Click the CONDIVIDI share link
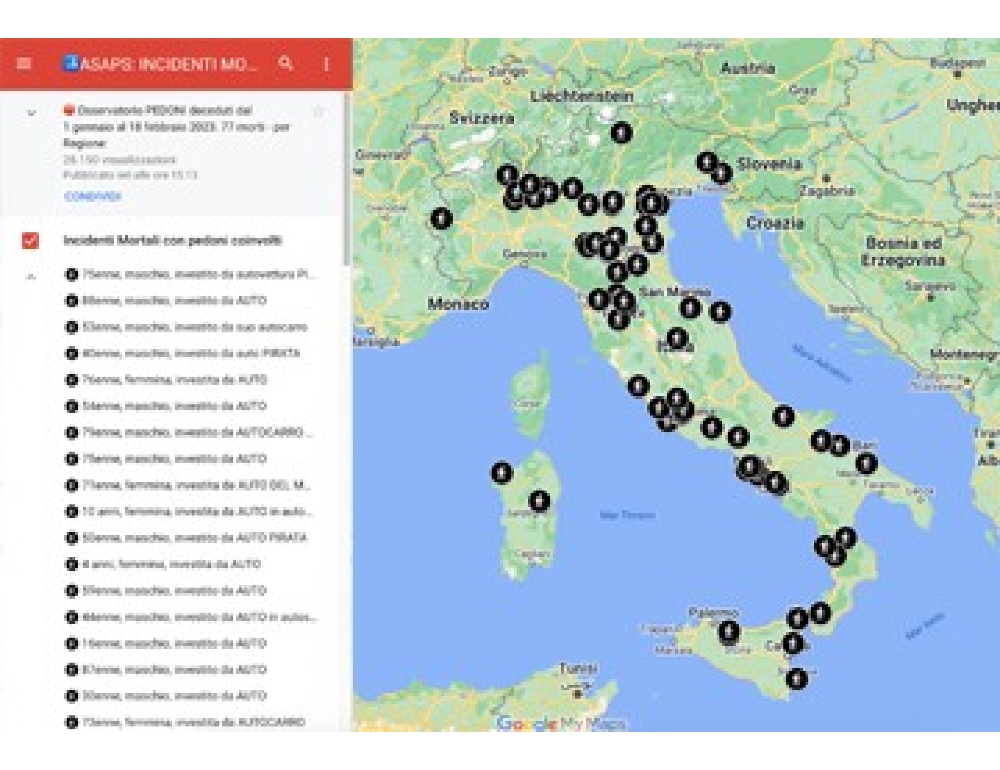Image resolution: width=1000 pixels, height=770 pixels. (x=92, y=196)
